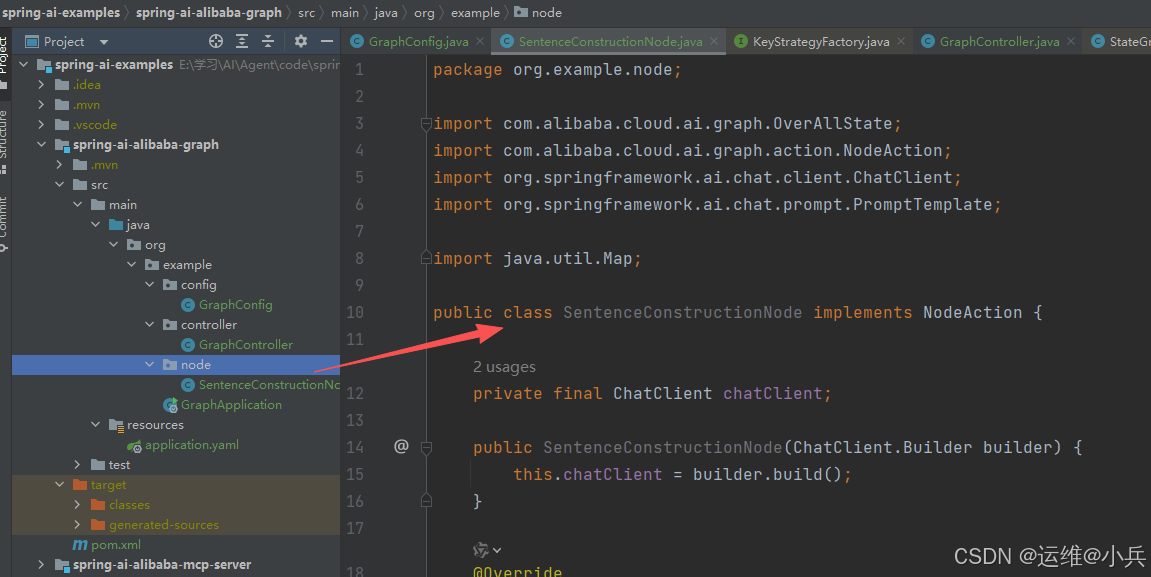Collapse the resources folder
Screen dimensions: 1151x577
click(95, 424)
